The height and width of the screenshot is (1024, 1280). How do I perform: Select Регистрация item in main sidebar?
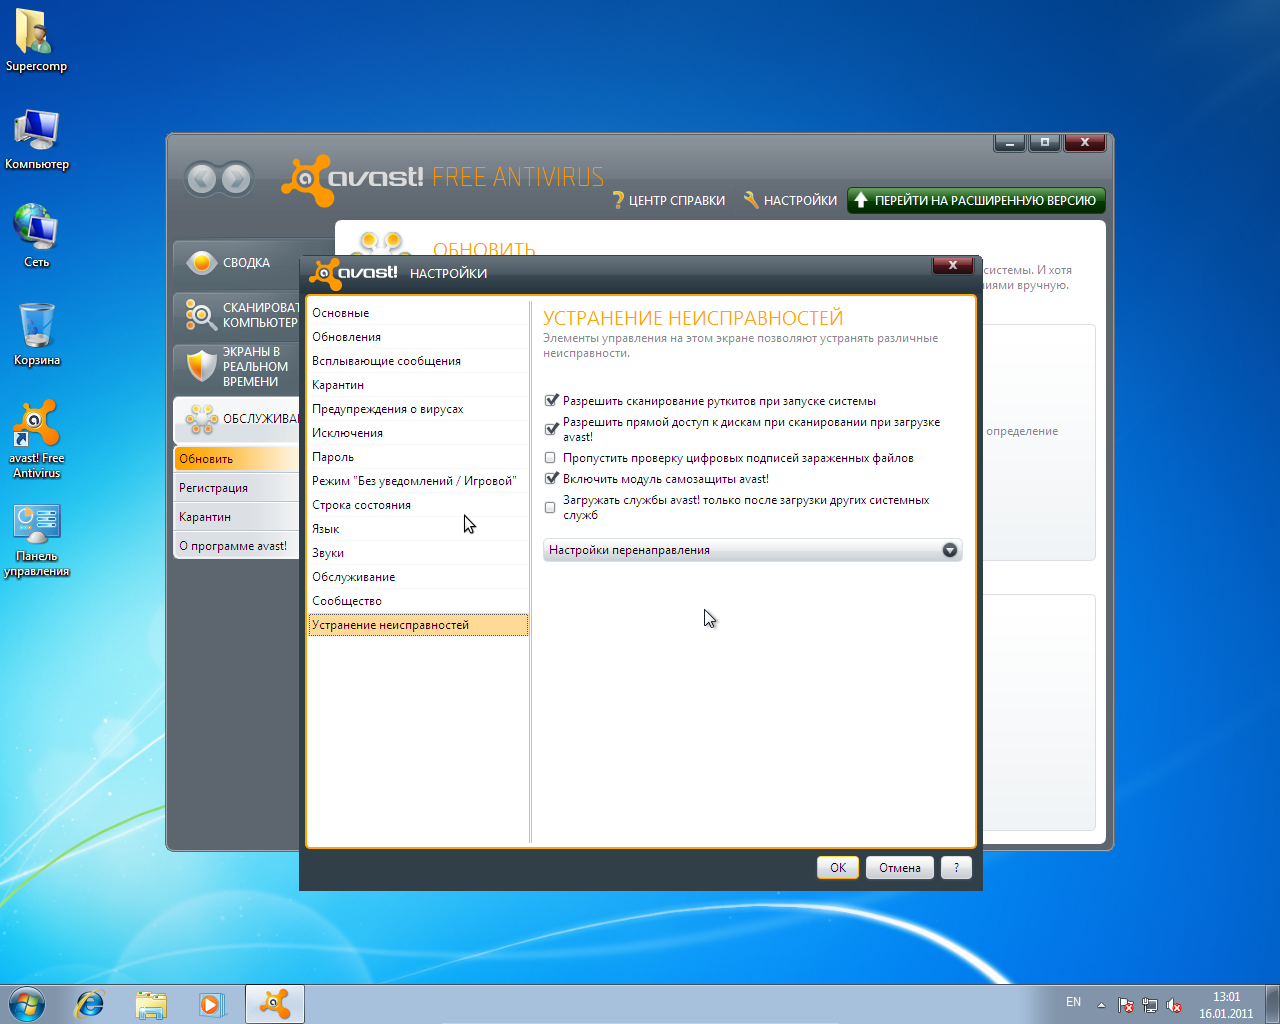[x=237, y=488]
